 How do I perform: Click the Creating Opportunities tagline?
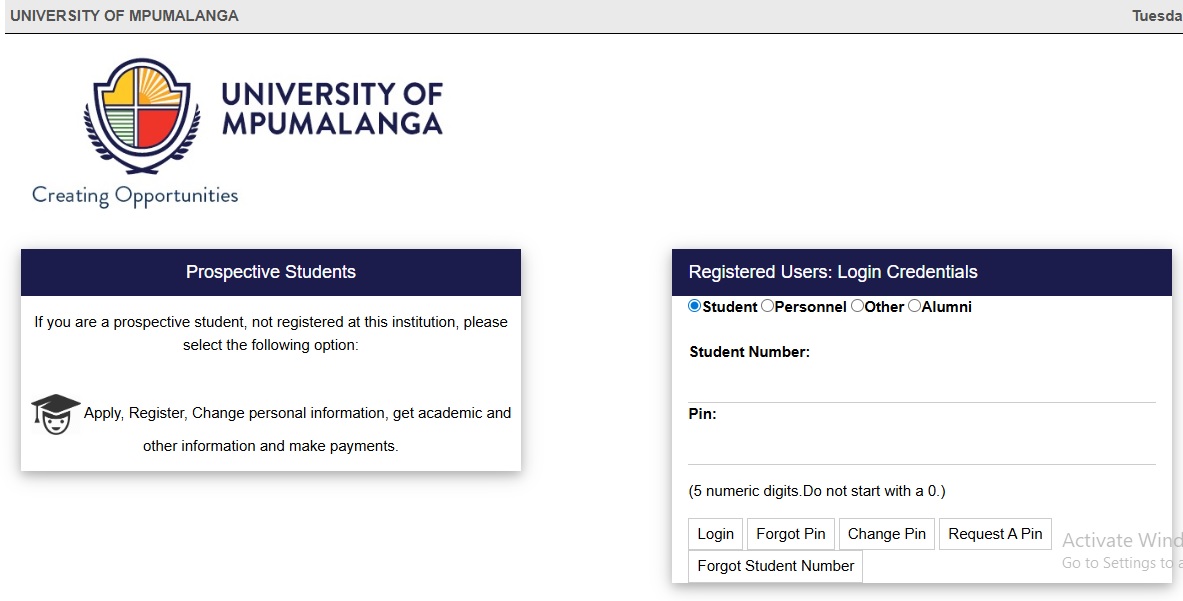[x=135, y=195]
